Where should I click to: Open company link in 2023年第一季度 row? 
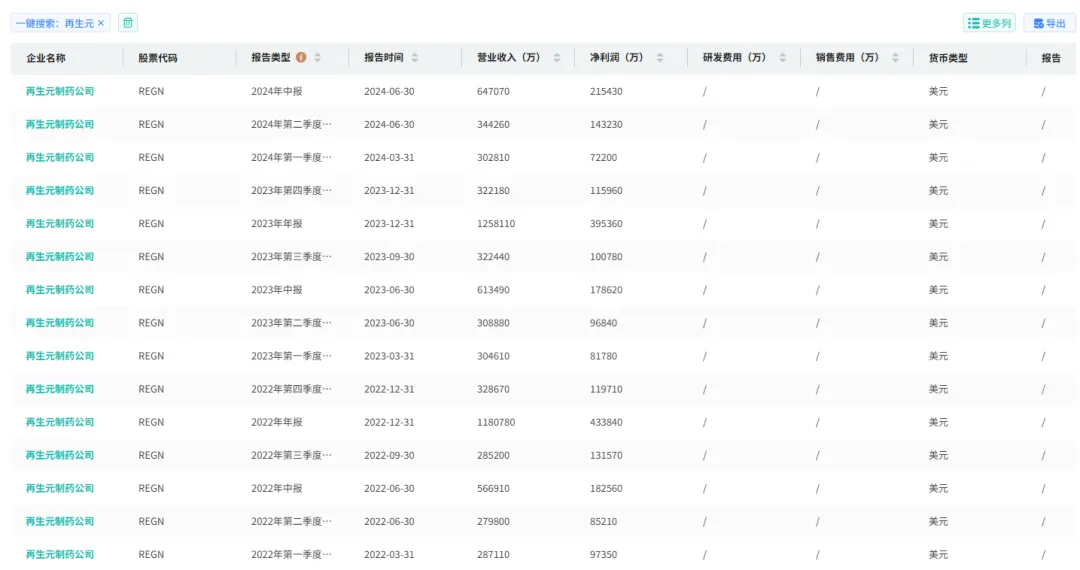point(60,356)
